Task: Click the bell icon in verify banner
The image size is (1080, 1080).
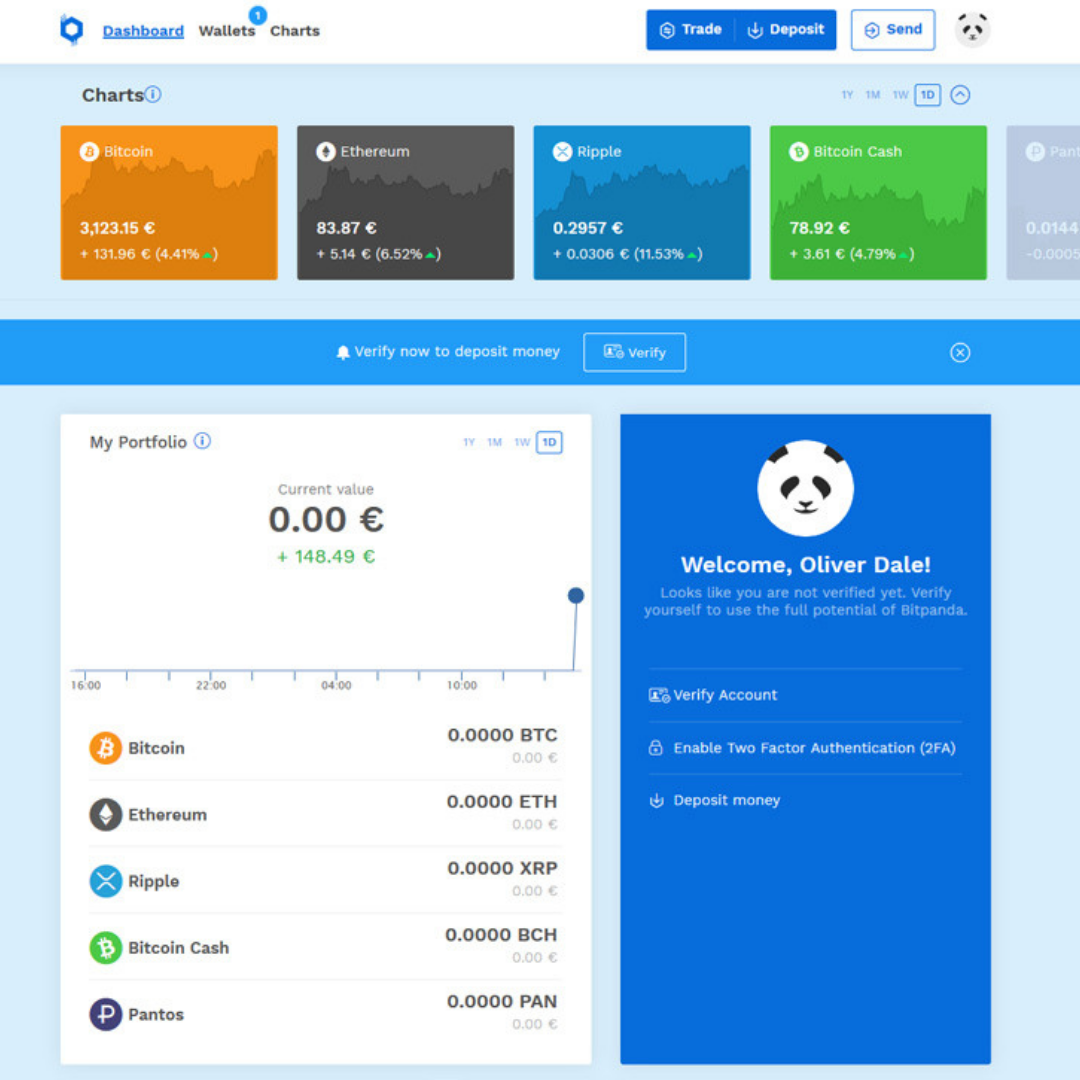Action: point(343,353)
